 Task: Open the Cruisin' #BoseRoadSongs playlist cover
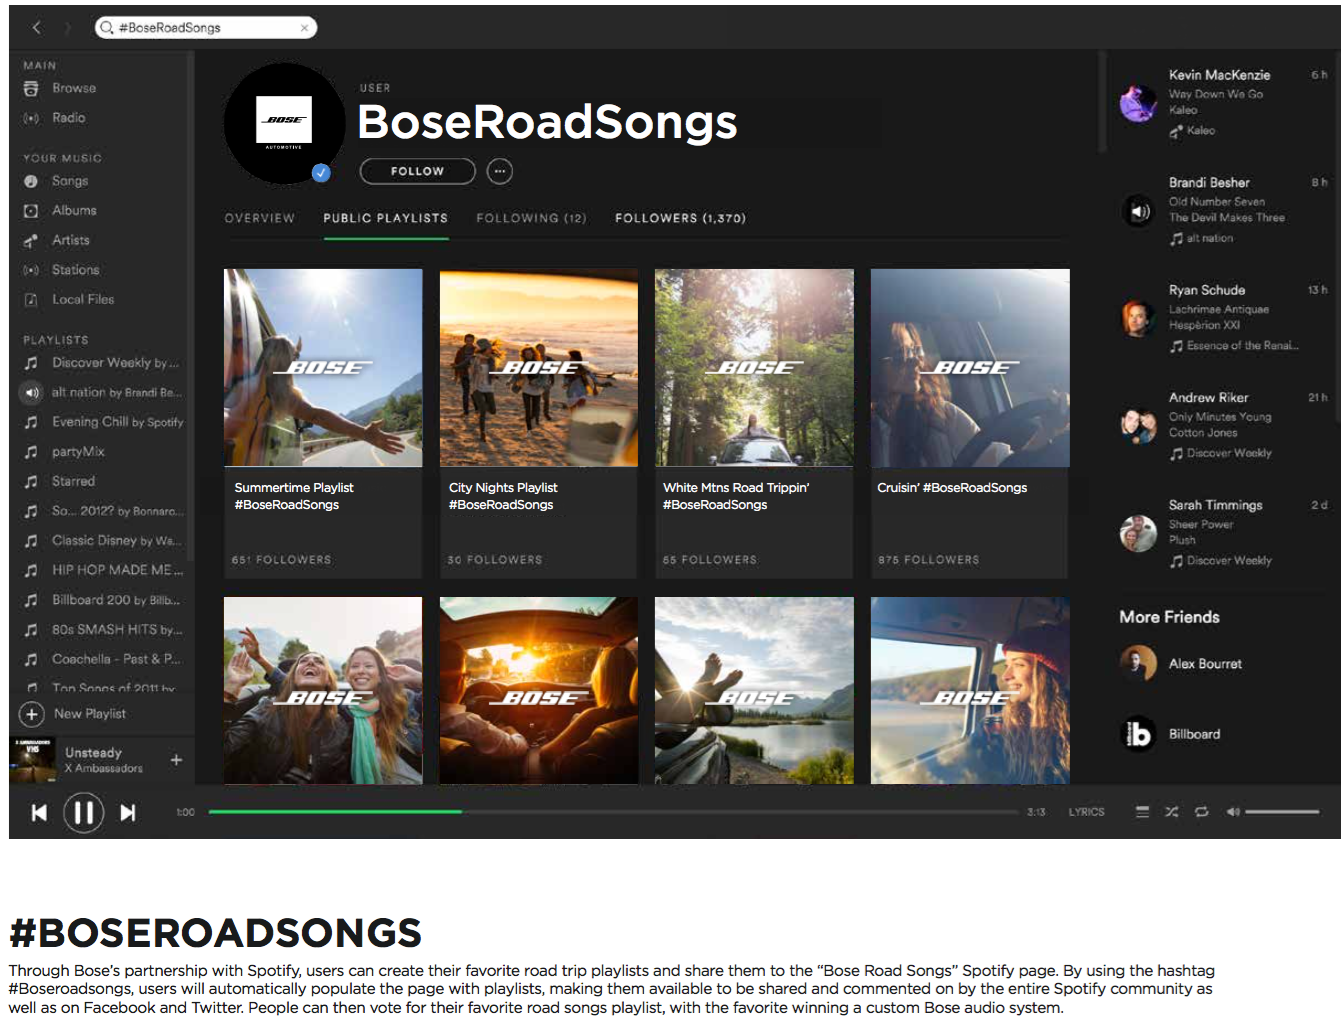point(970,367)
